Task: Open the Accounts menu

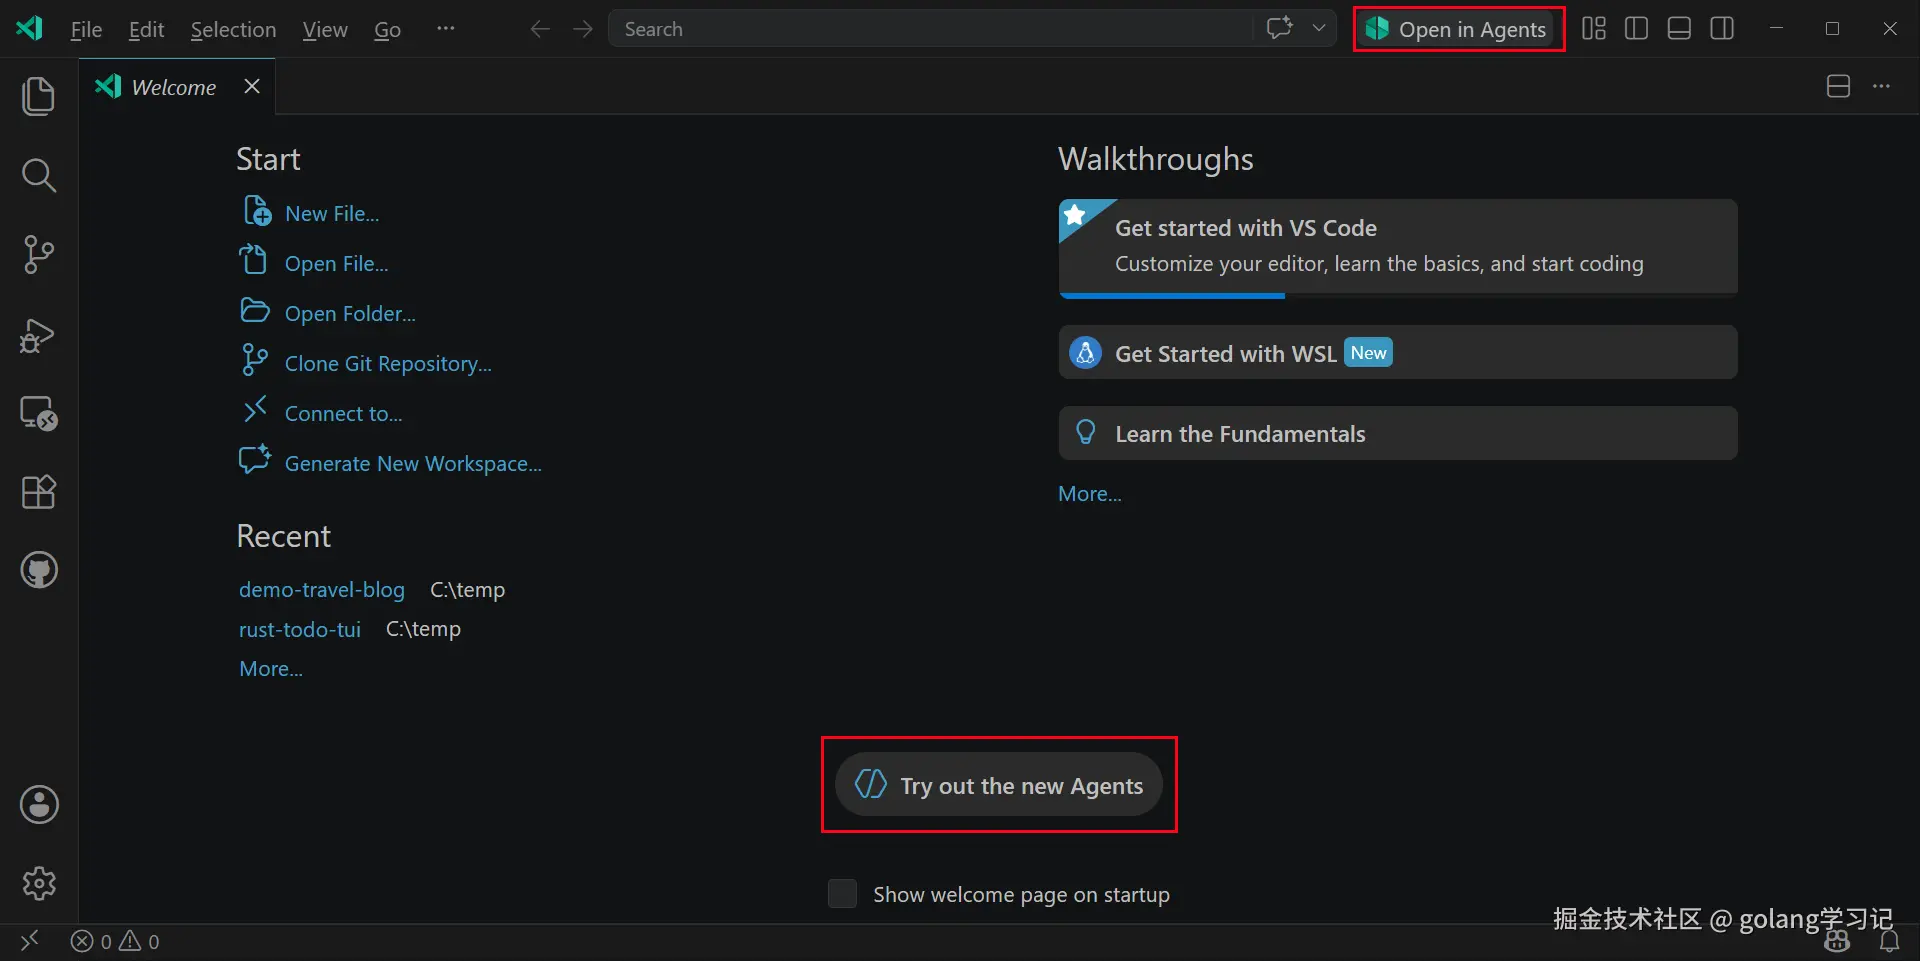Action: (x=39, y=804)
